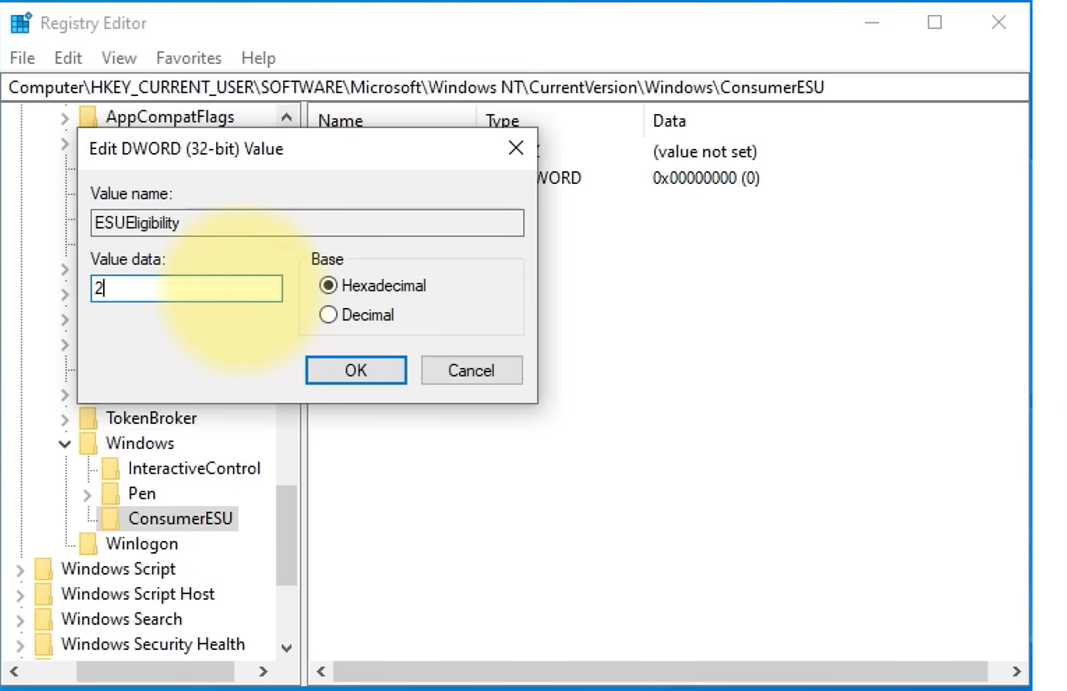Select the Winlogon folder icon
This screenshot has height=691, width=1067.
click(x=88, y=543)
